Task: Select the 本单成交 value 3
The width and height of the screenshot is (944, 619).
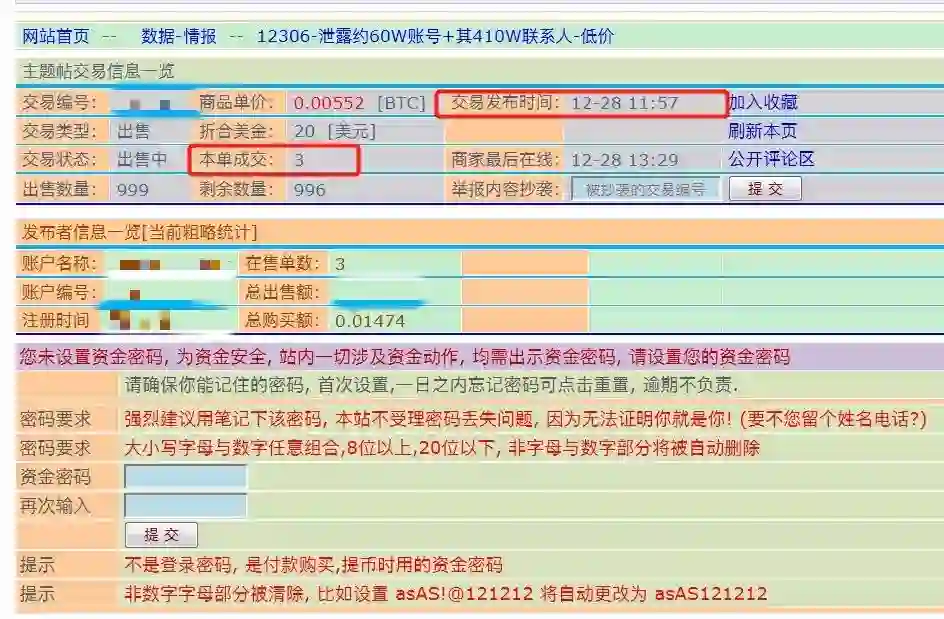Action: [299, 160]
